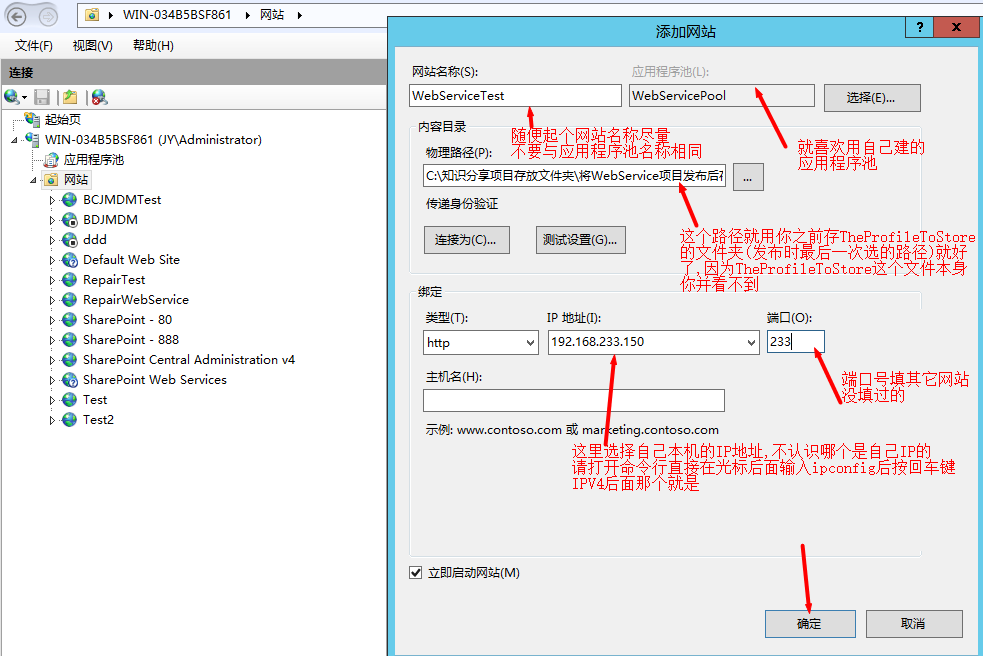Image resolution: width=983 pixels, height=656 pixels.
Task: Select the ddd site label
Action: 95,240
